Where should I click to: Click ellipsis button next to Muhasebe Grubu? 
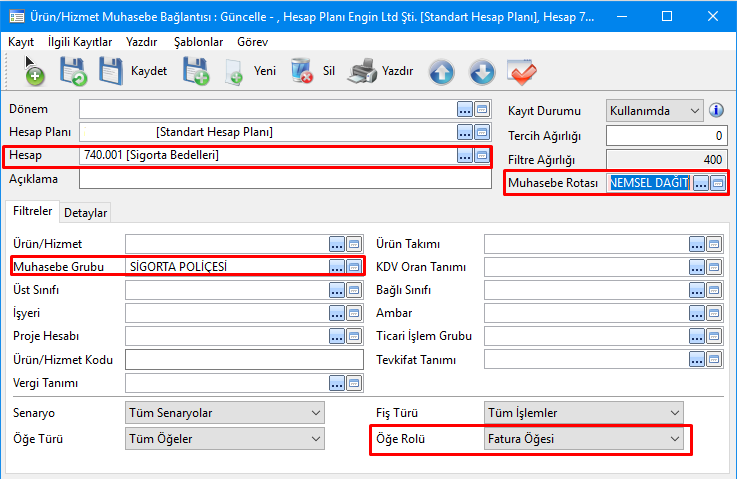(x=336, y=266)
